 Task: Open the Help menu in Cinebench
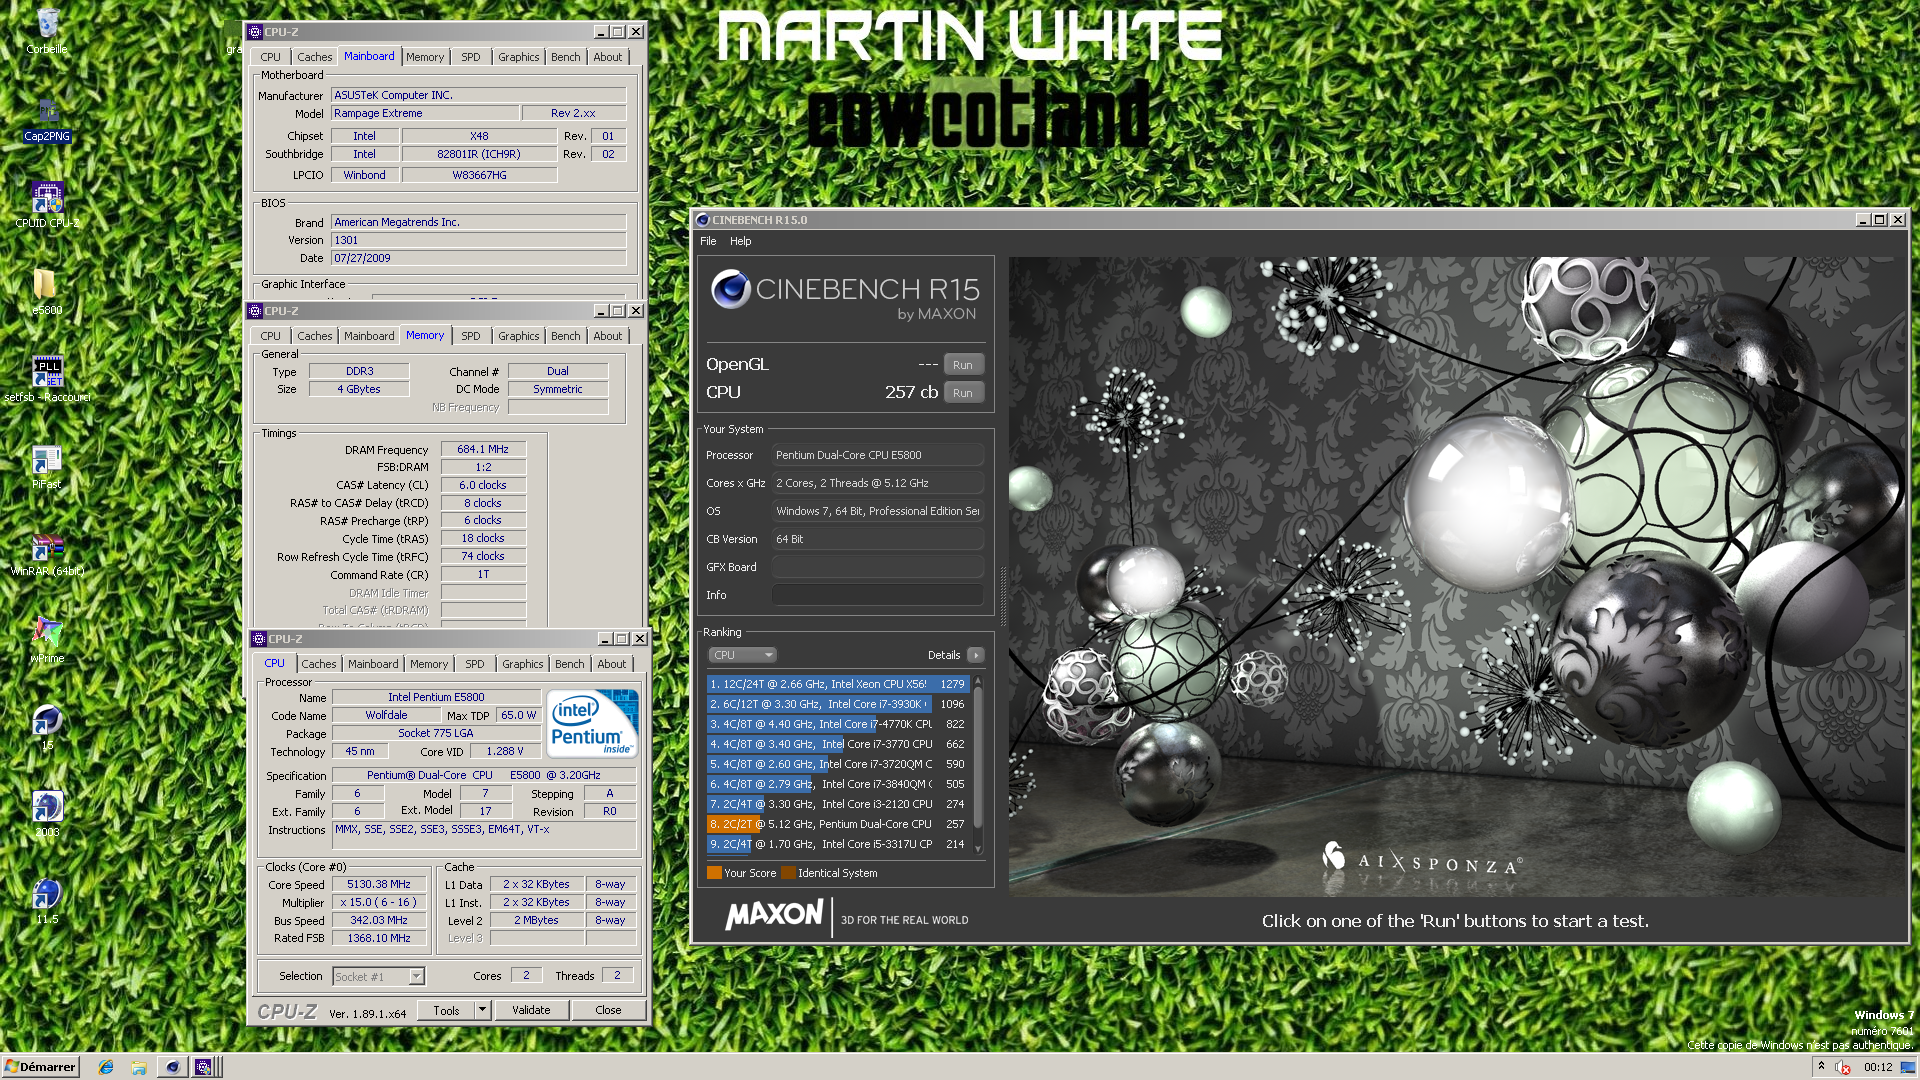click(x=740, y=241)
